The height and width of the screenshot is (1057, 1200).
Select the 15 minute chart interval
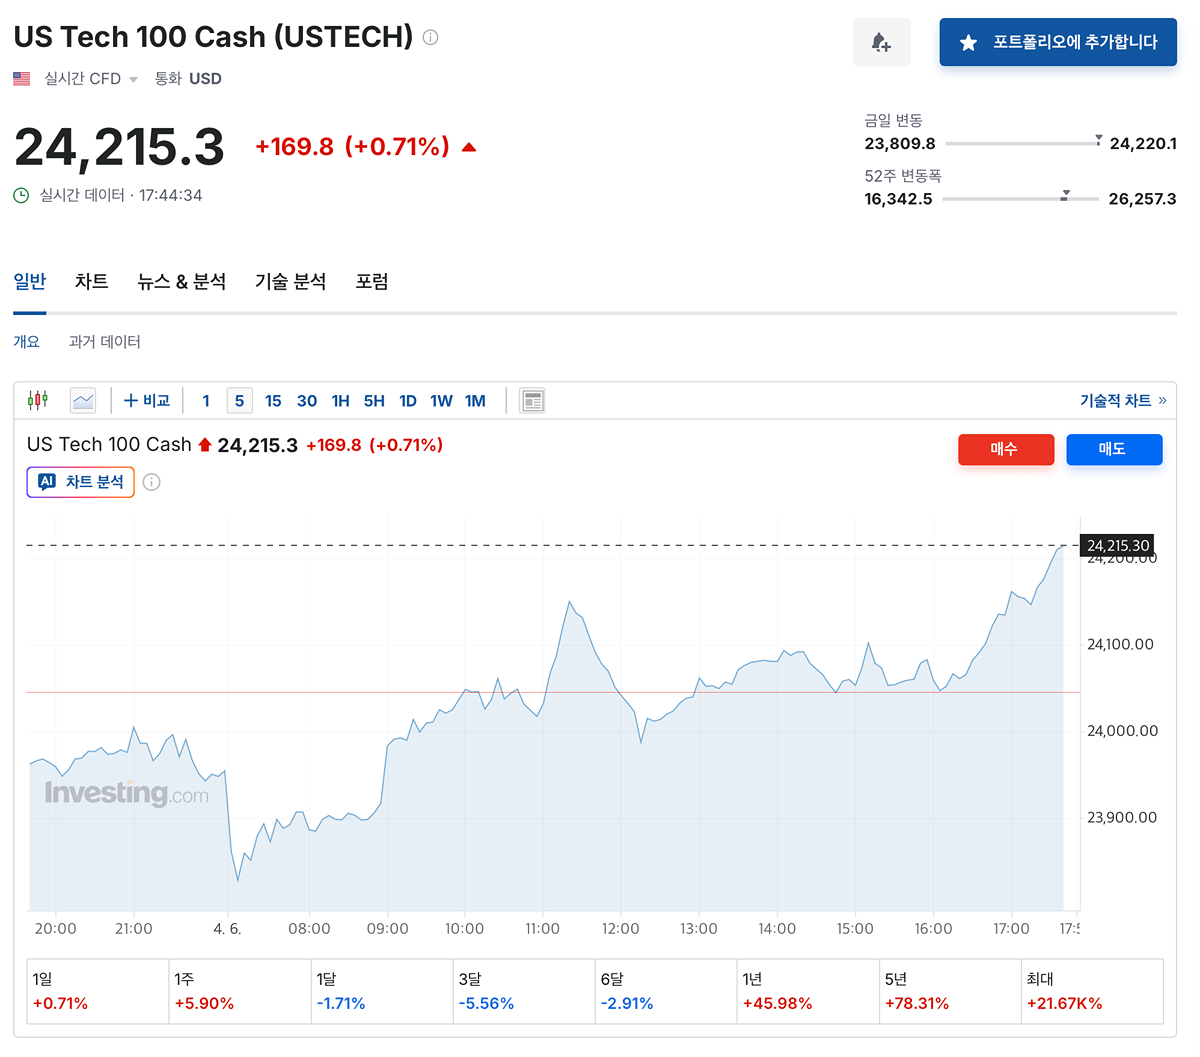coord(273,401)
